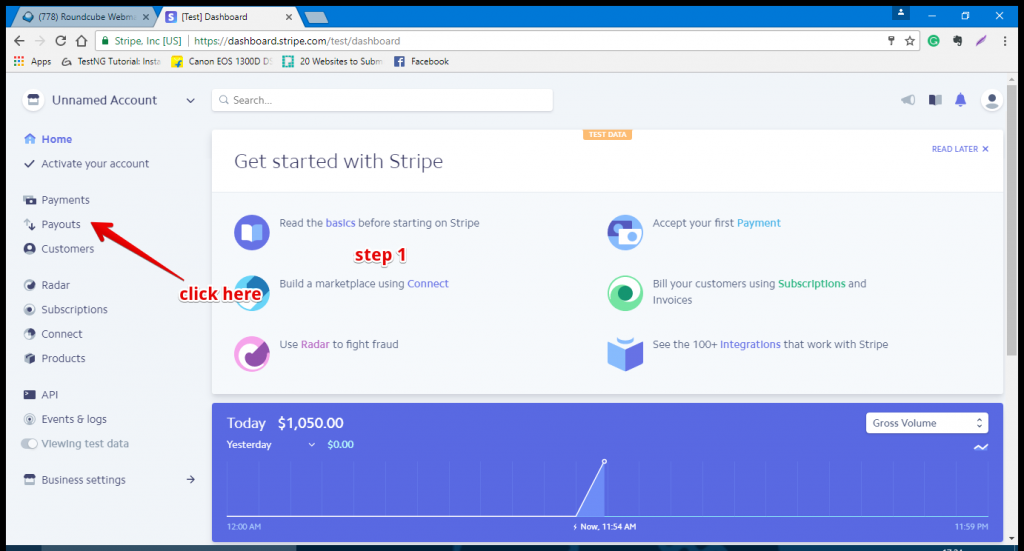Open the announcements megaphone icon
This screenshot has width=1024, height=551.
pos(908,100)
